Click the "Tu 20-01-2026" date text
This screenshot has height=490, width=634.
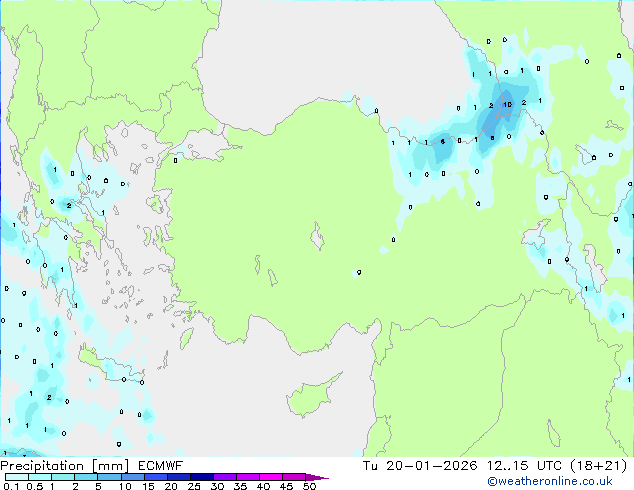(x=420, y=466)
